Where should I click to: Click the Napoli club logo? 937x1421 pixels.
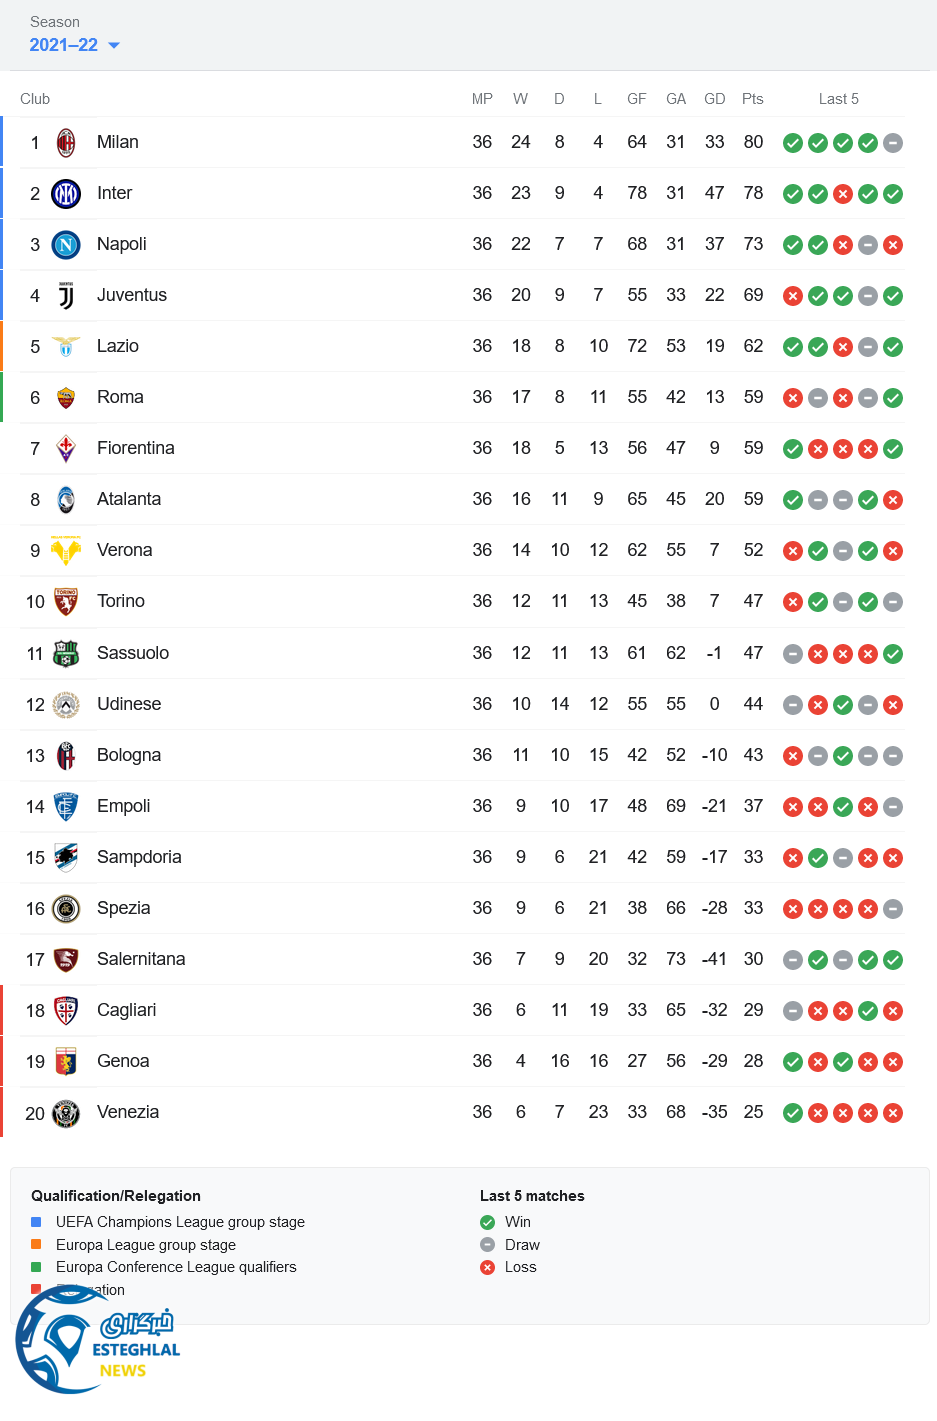[x=66, y=245]
